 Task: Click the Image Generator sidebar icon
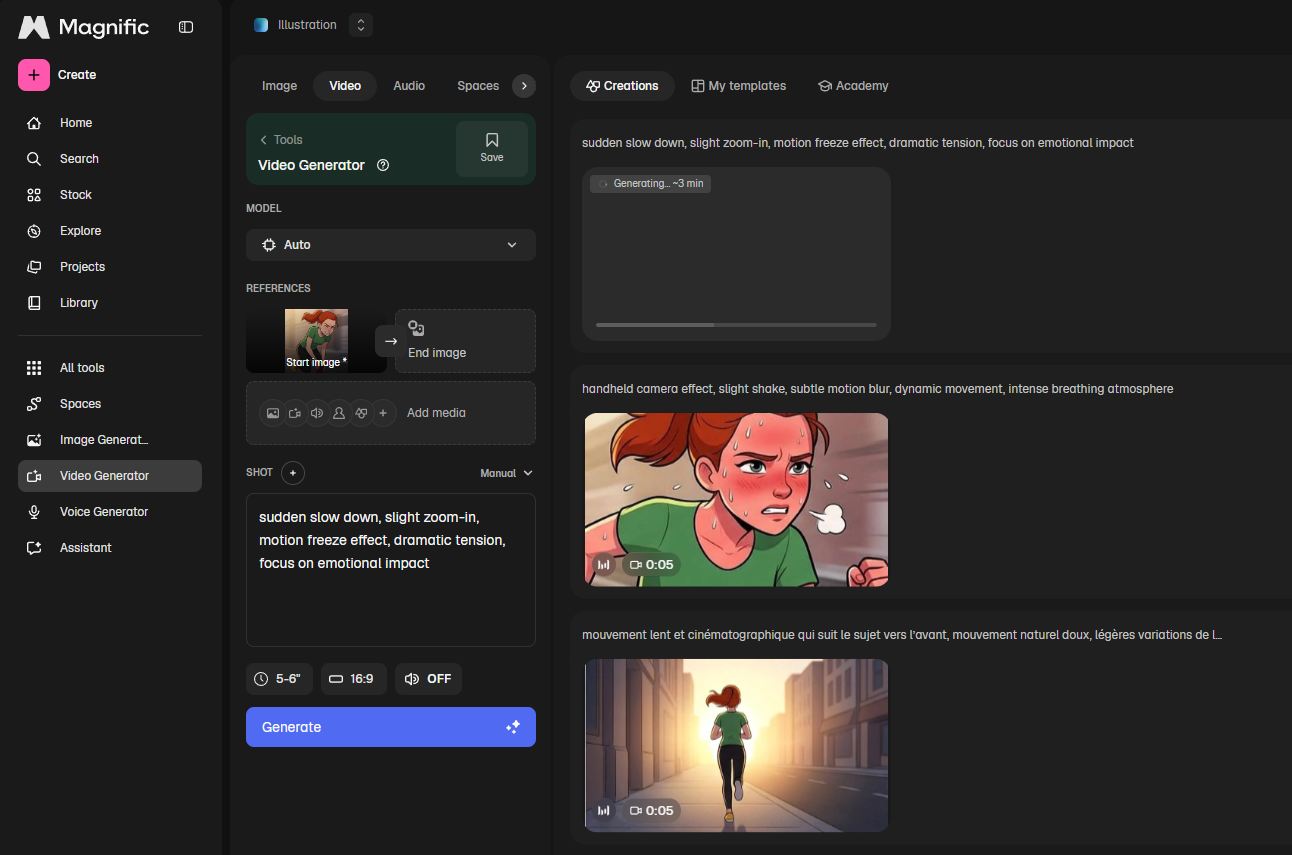point(34,440)
